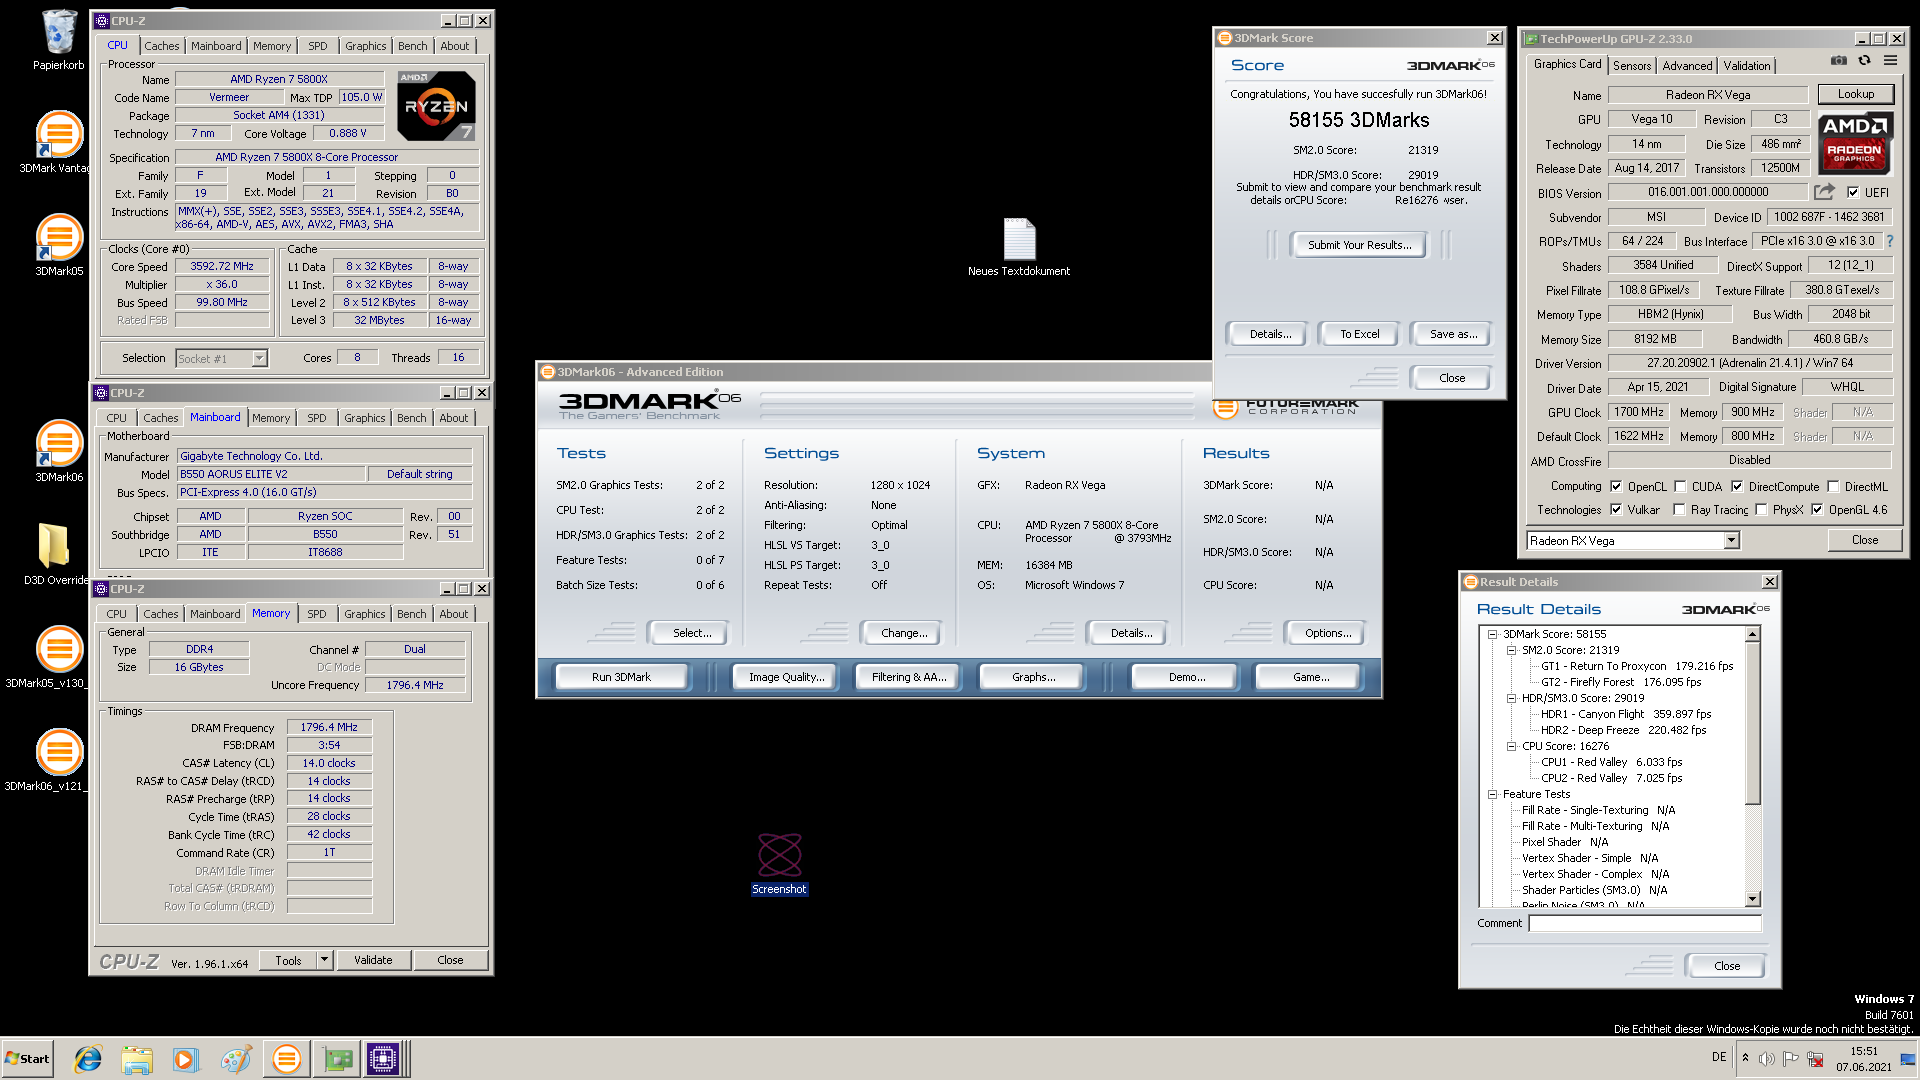This screenshot has height=1080, width=1920.
Task: Open the Socket #1 selection dropdown in CPU-Z
Action: pyautogui.click(x=259, y=358)
